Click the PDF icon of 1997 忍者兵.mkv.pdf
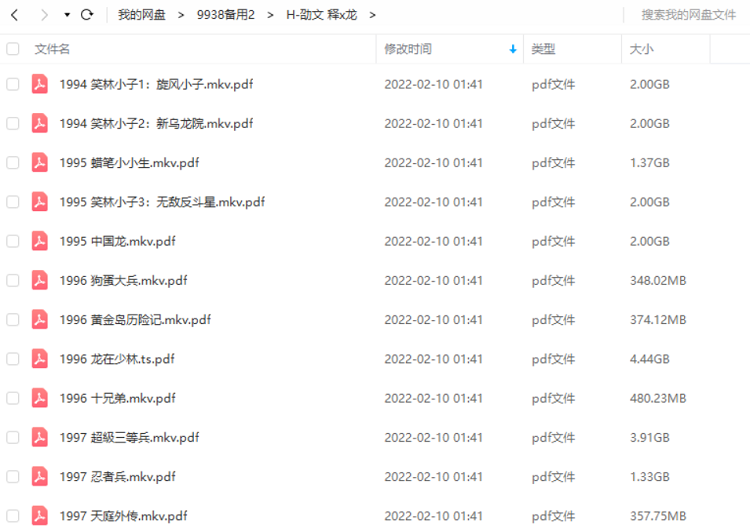 point(40,476)
